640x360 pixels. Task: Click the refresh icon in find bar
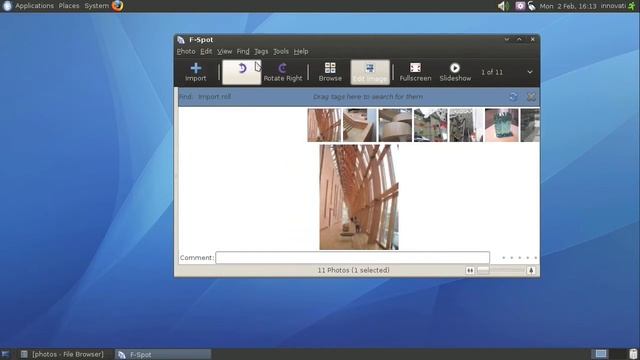(513, 97)
